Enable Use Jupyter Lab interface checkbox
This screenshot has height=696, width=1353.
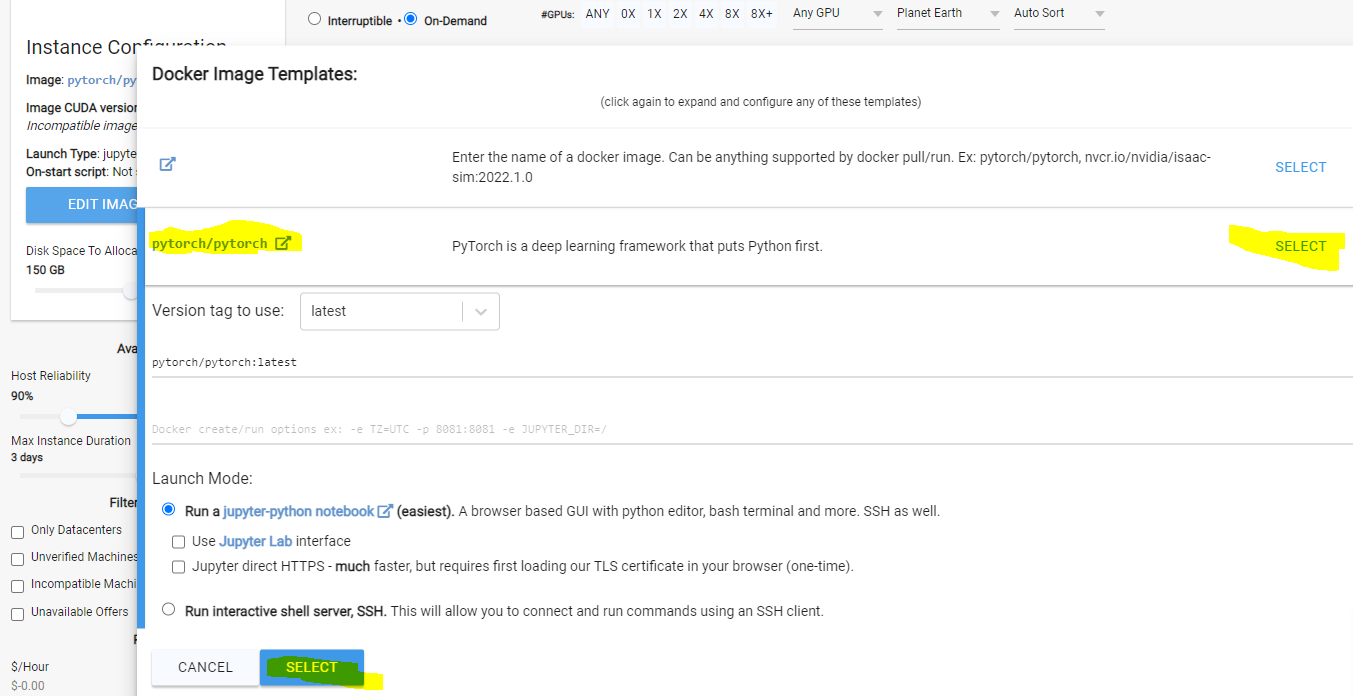(179, 542)
